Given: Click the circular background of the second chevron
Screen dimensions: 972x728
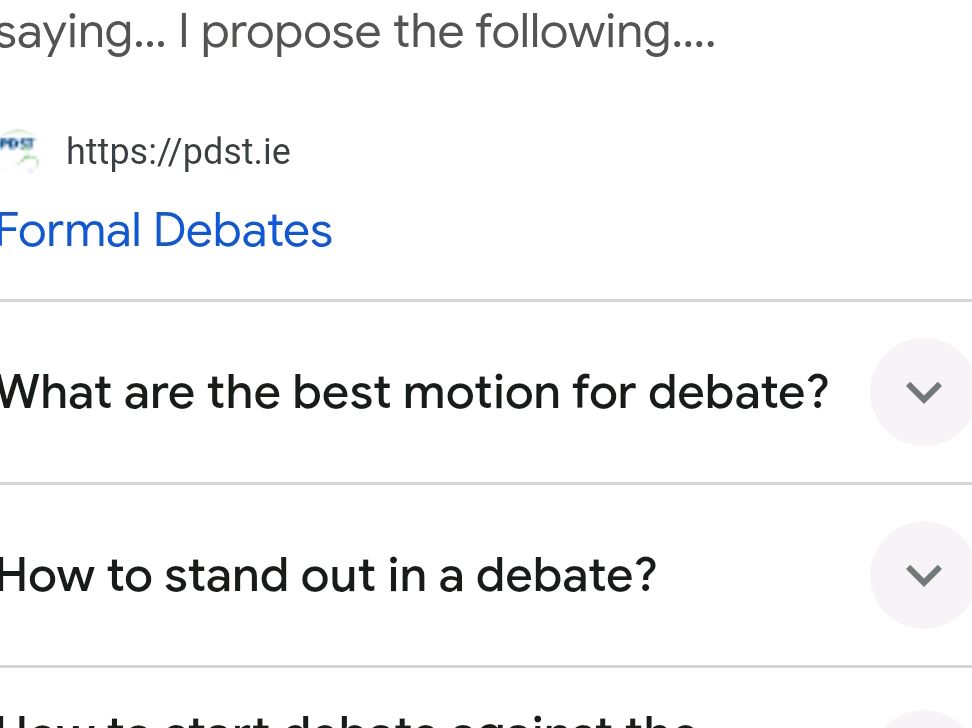Looking at the screenshot, I should [921, 575].
